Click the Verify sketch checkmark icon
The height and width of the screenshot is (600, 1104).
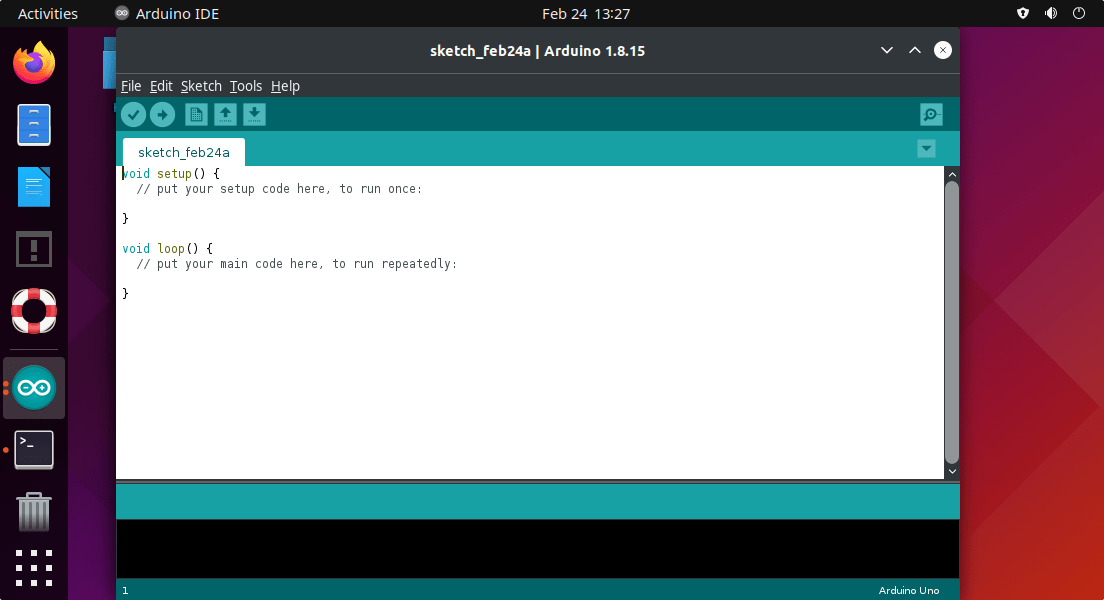click(133, 115)
